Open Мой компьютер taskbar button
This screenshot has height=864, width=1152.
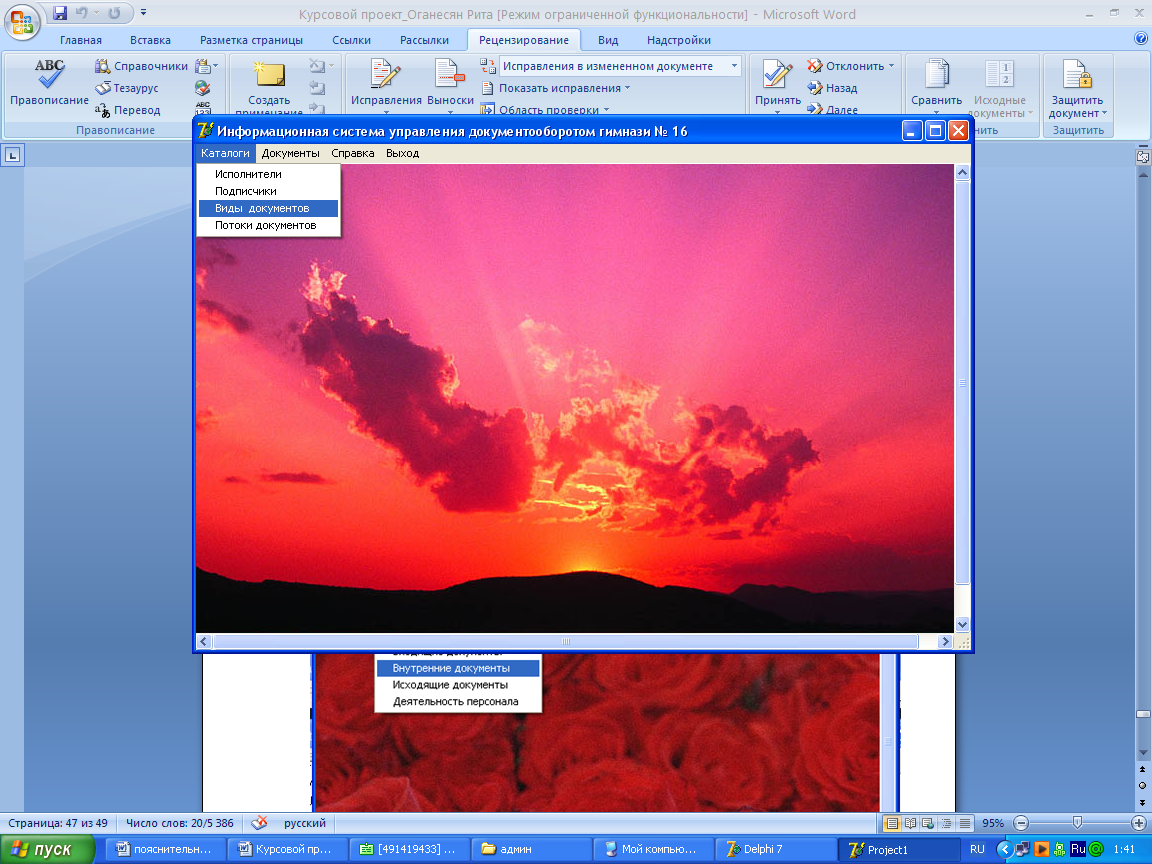coord(652,849)
